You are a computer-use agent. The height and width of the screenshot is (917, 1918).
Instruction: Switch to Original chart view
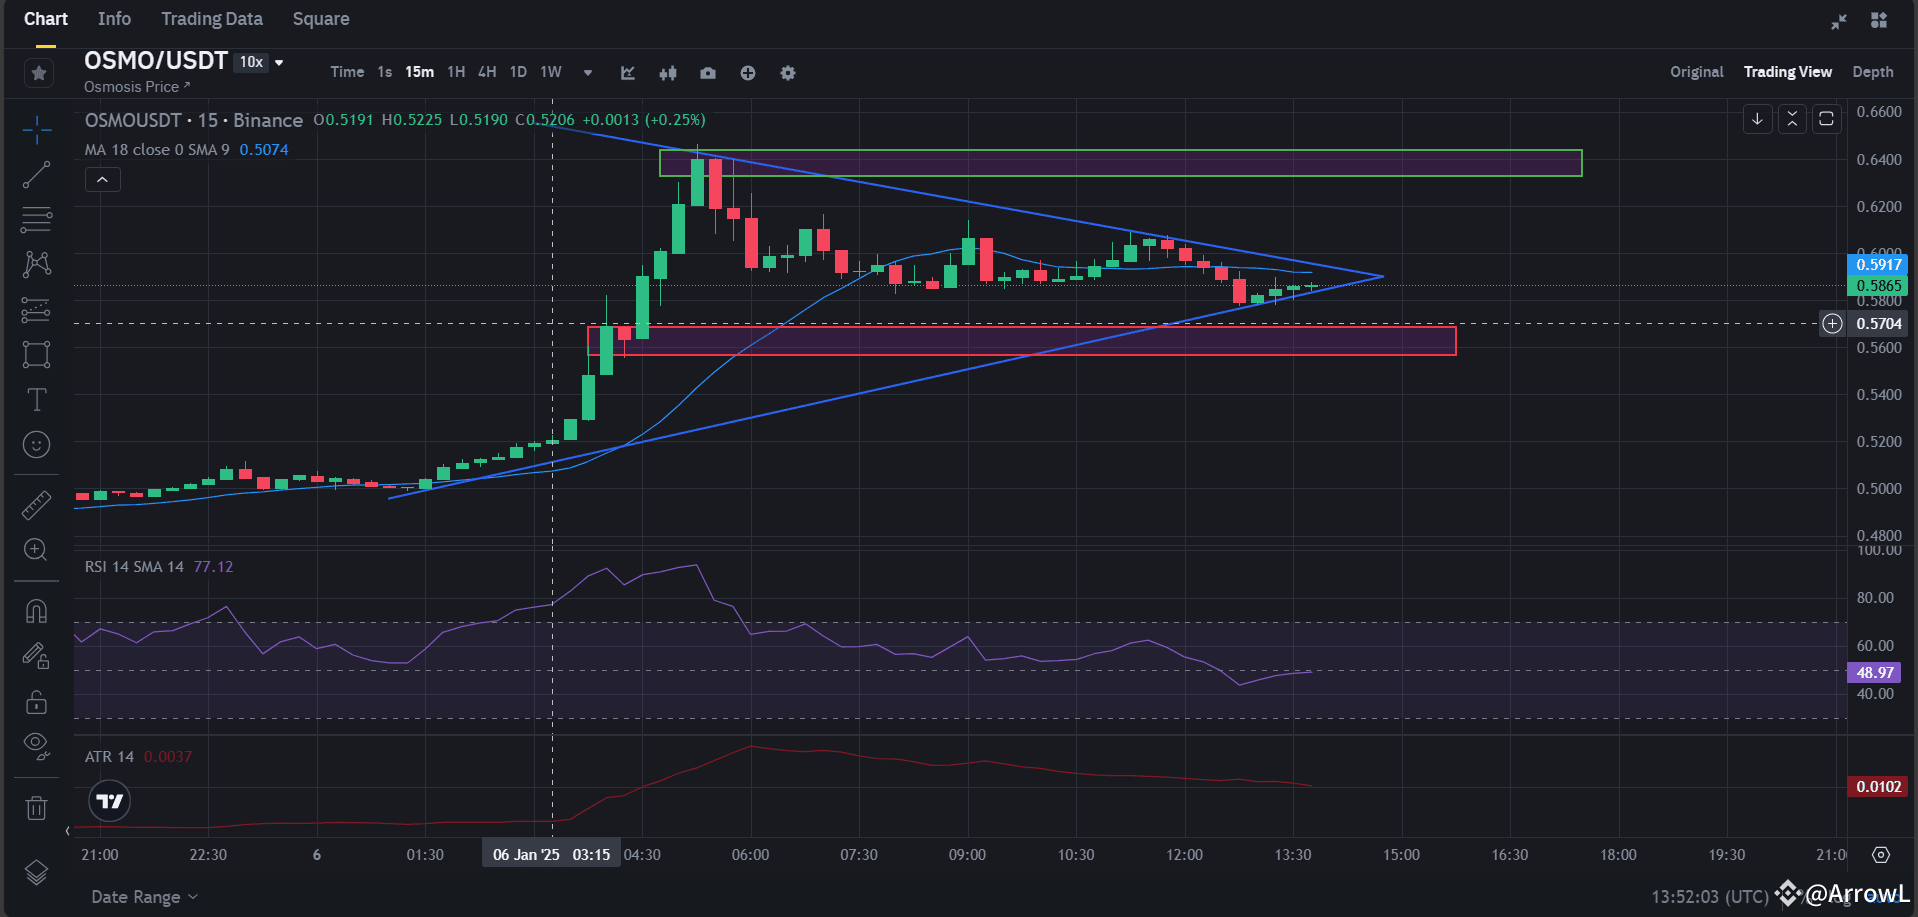[x=1697, y=72]
